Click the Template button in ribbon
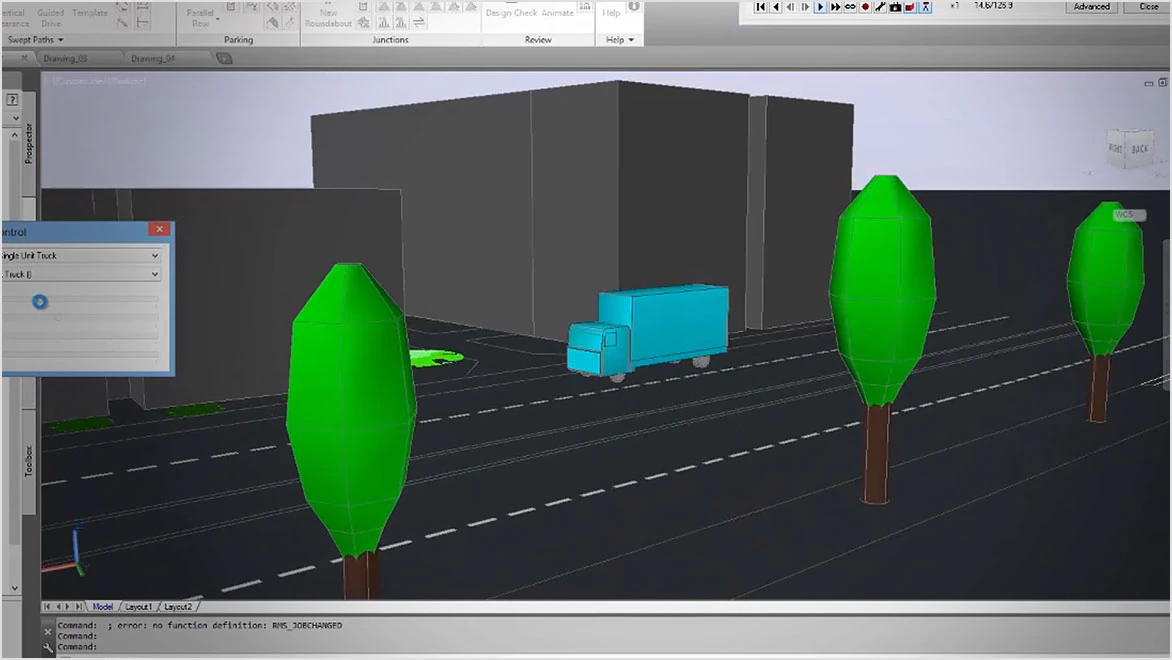 90,13
